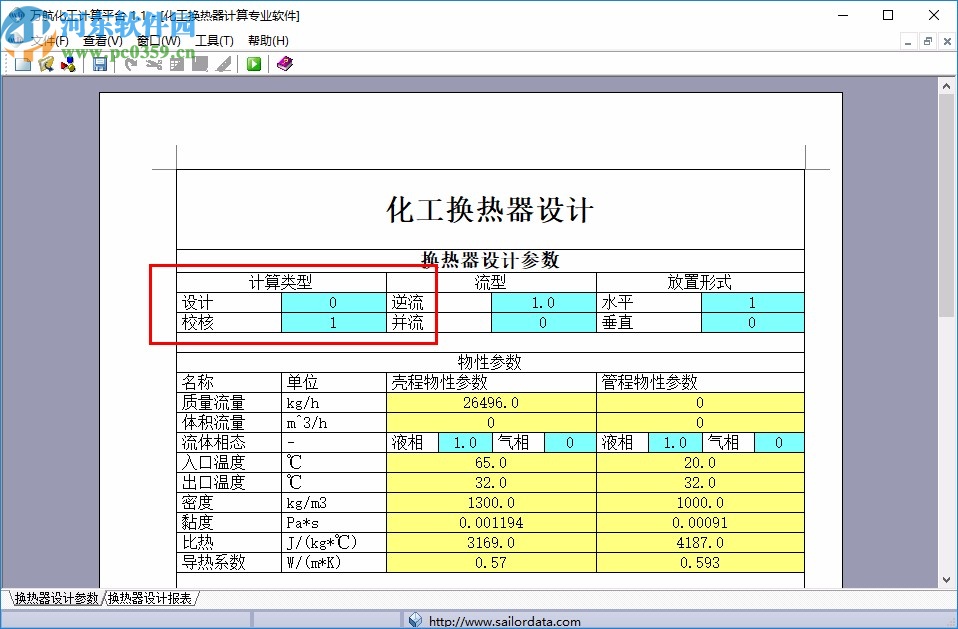Restore the child document window
The image size is (958, 629).
[929, 41]
